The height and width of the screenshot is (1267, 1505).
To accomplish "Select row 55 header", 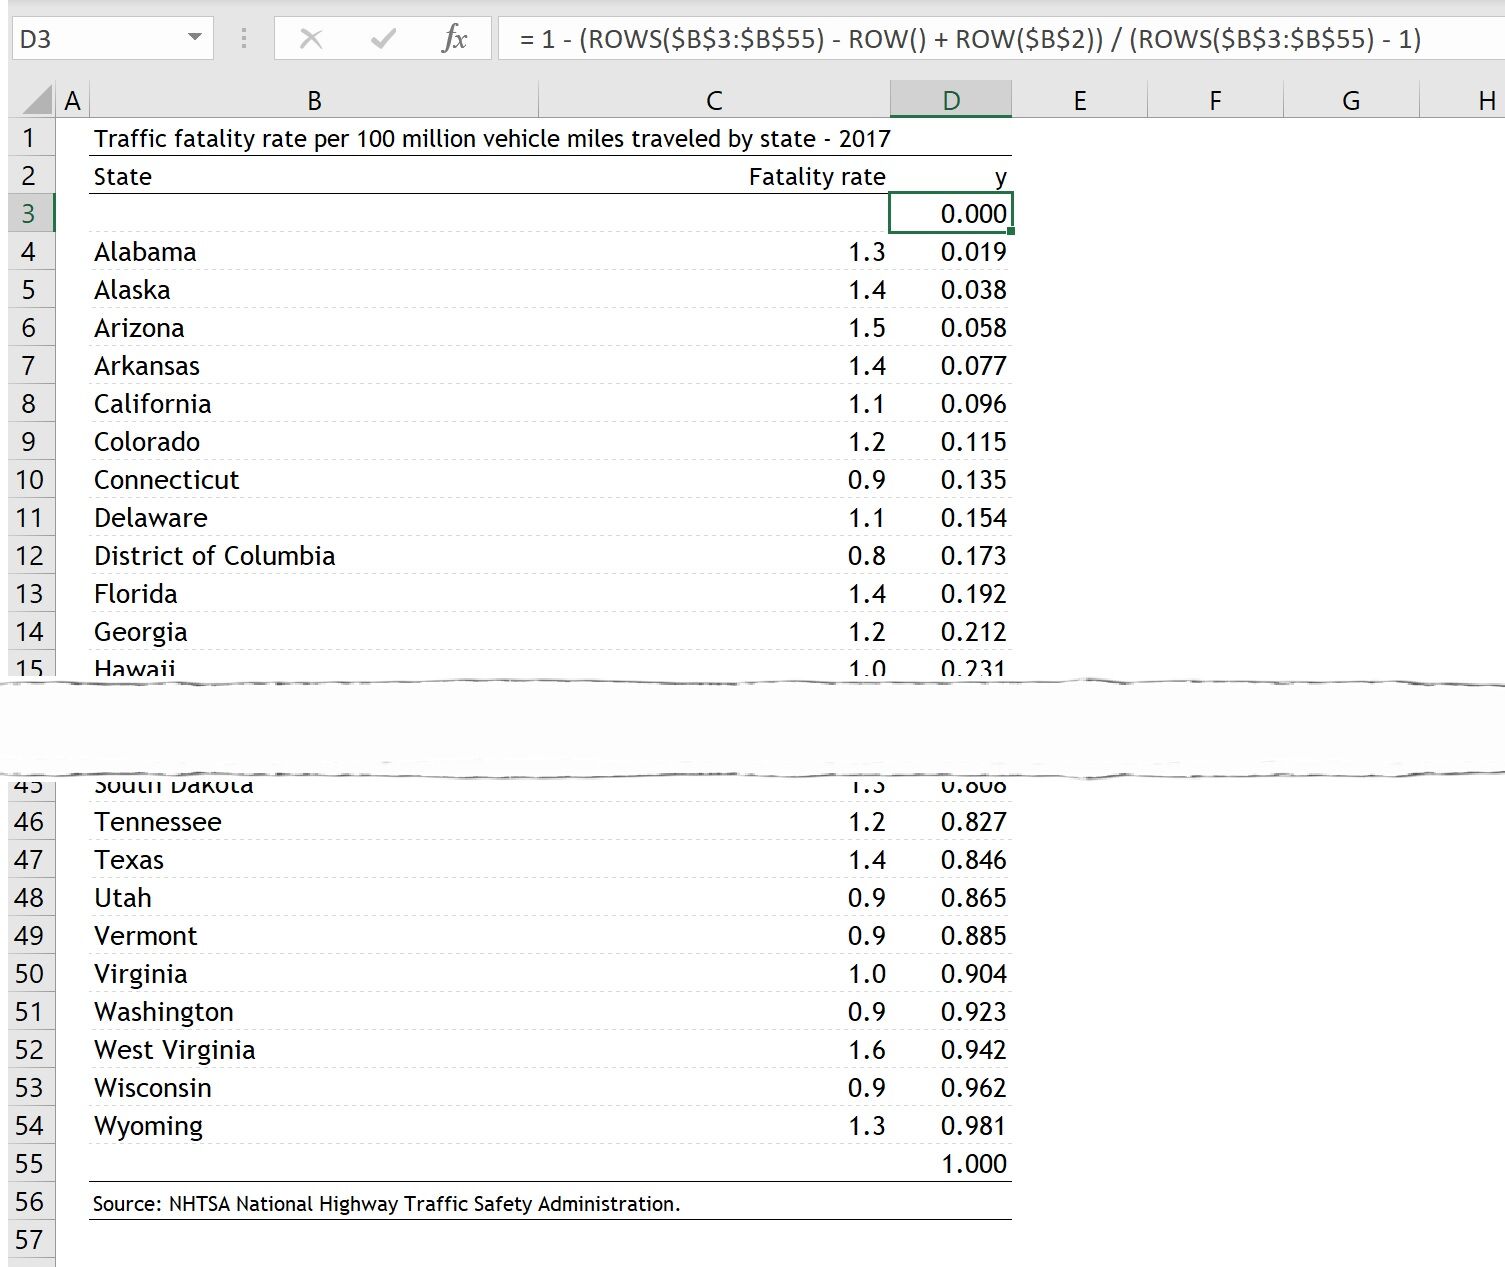I will click(29, 1164).
